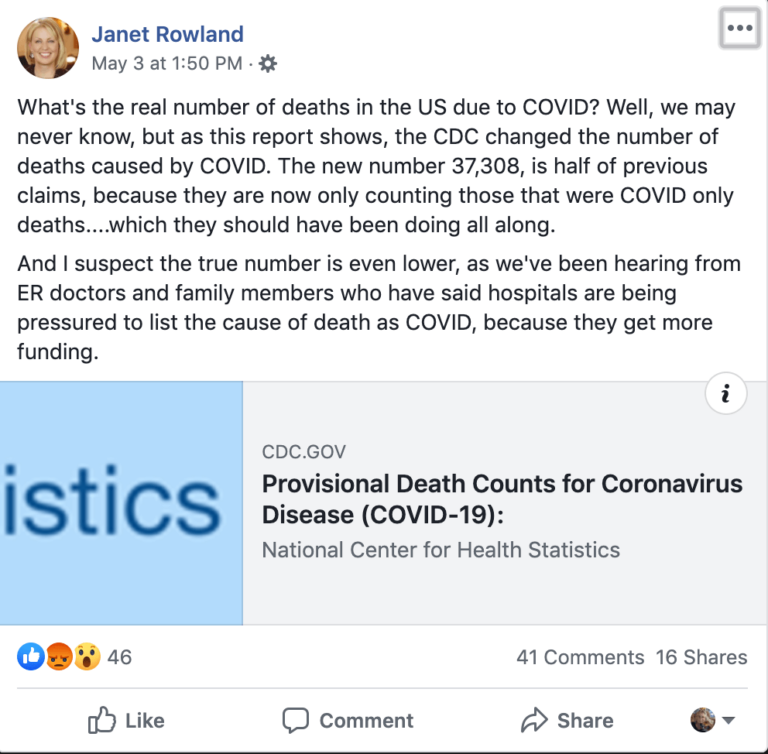Click the blue "istics" link preview image
The width and height of the screenshot is (768, 754).
coord(121,503)
